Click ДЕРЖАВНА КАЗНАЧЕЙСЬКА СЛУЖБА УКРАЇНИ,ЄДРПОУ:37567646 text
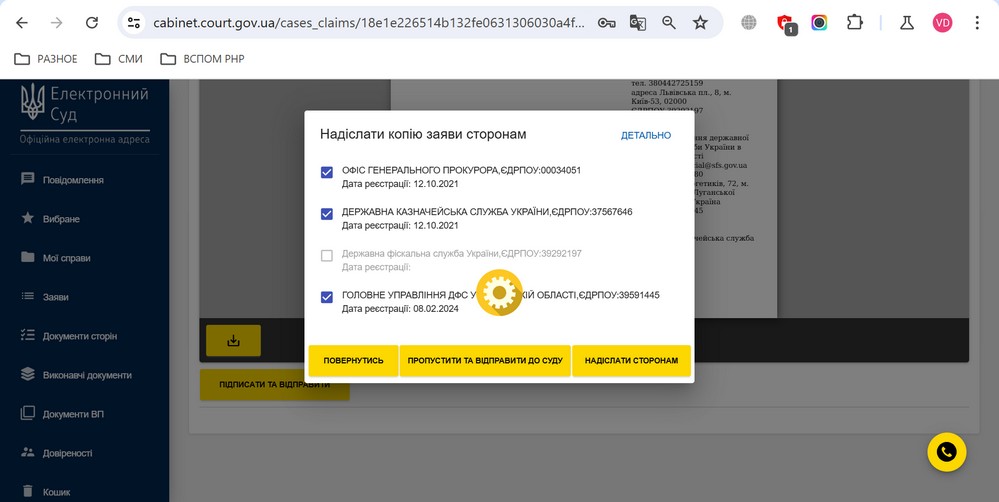 (x=487, y=212)
